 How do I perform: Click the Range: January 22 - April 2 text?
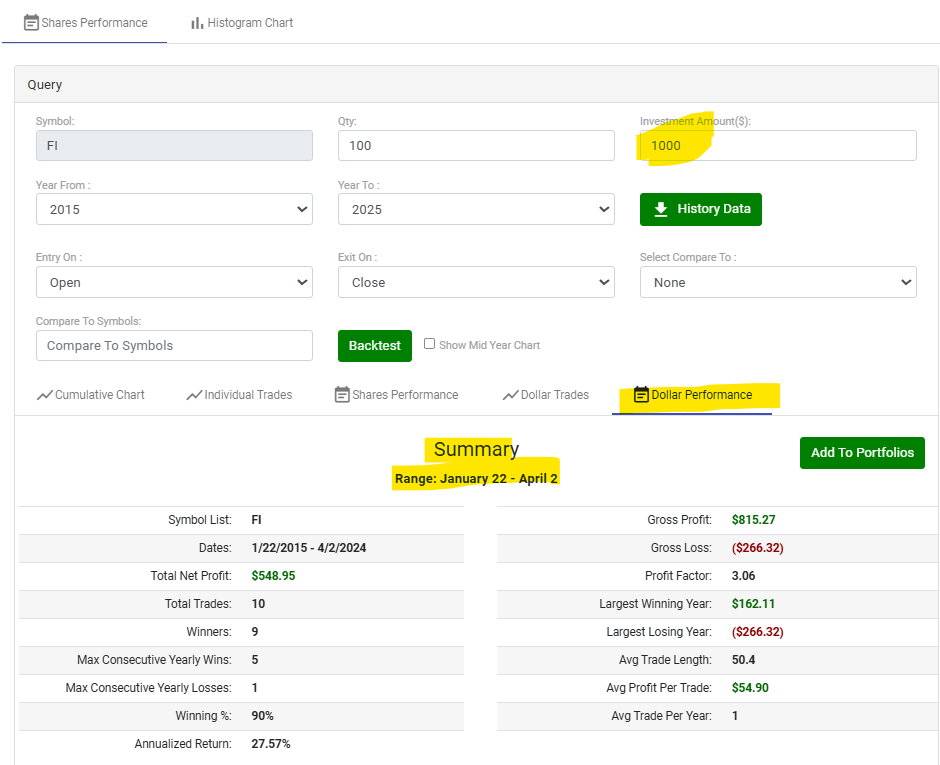(476, 478)
